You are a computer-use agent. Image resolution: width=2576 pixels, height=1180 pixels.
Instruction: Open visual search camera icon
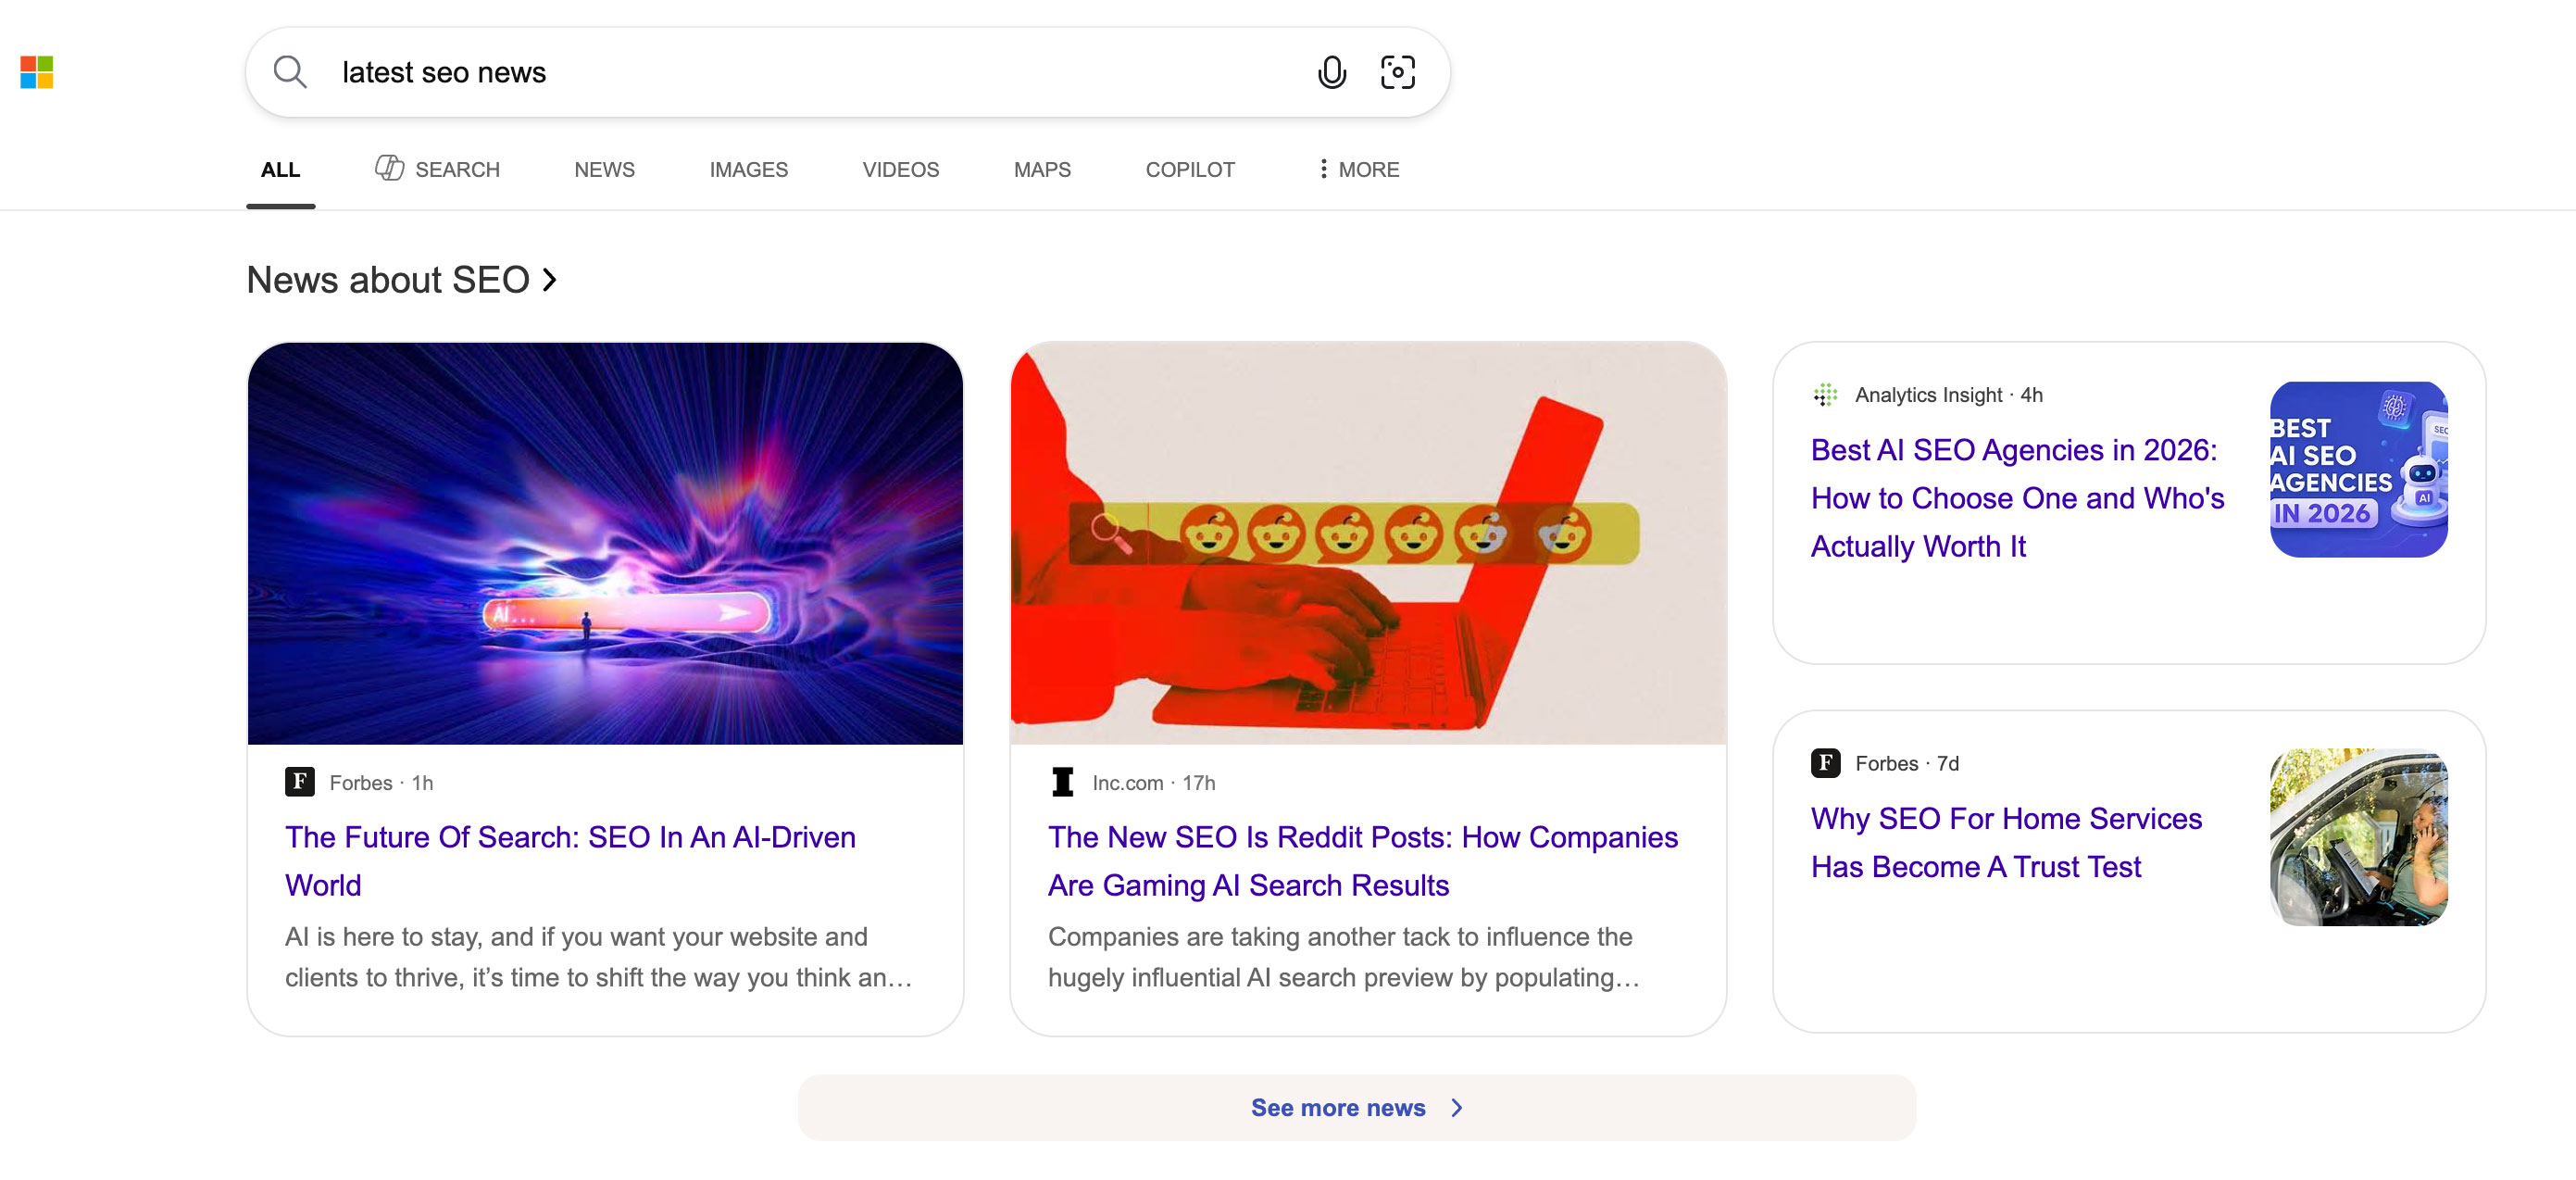1397,72
